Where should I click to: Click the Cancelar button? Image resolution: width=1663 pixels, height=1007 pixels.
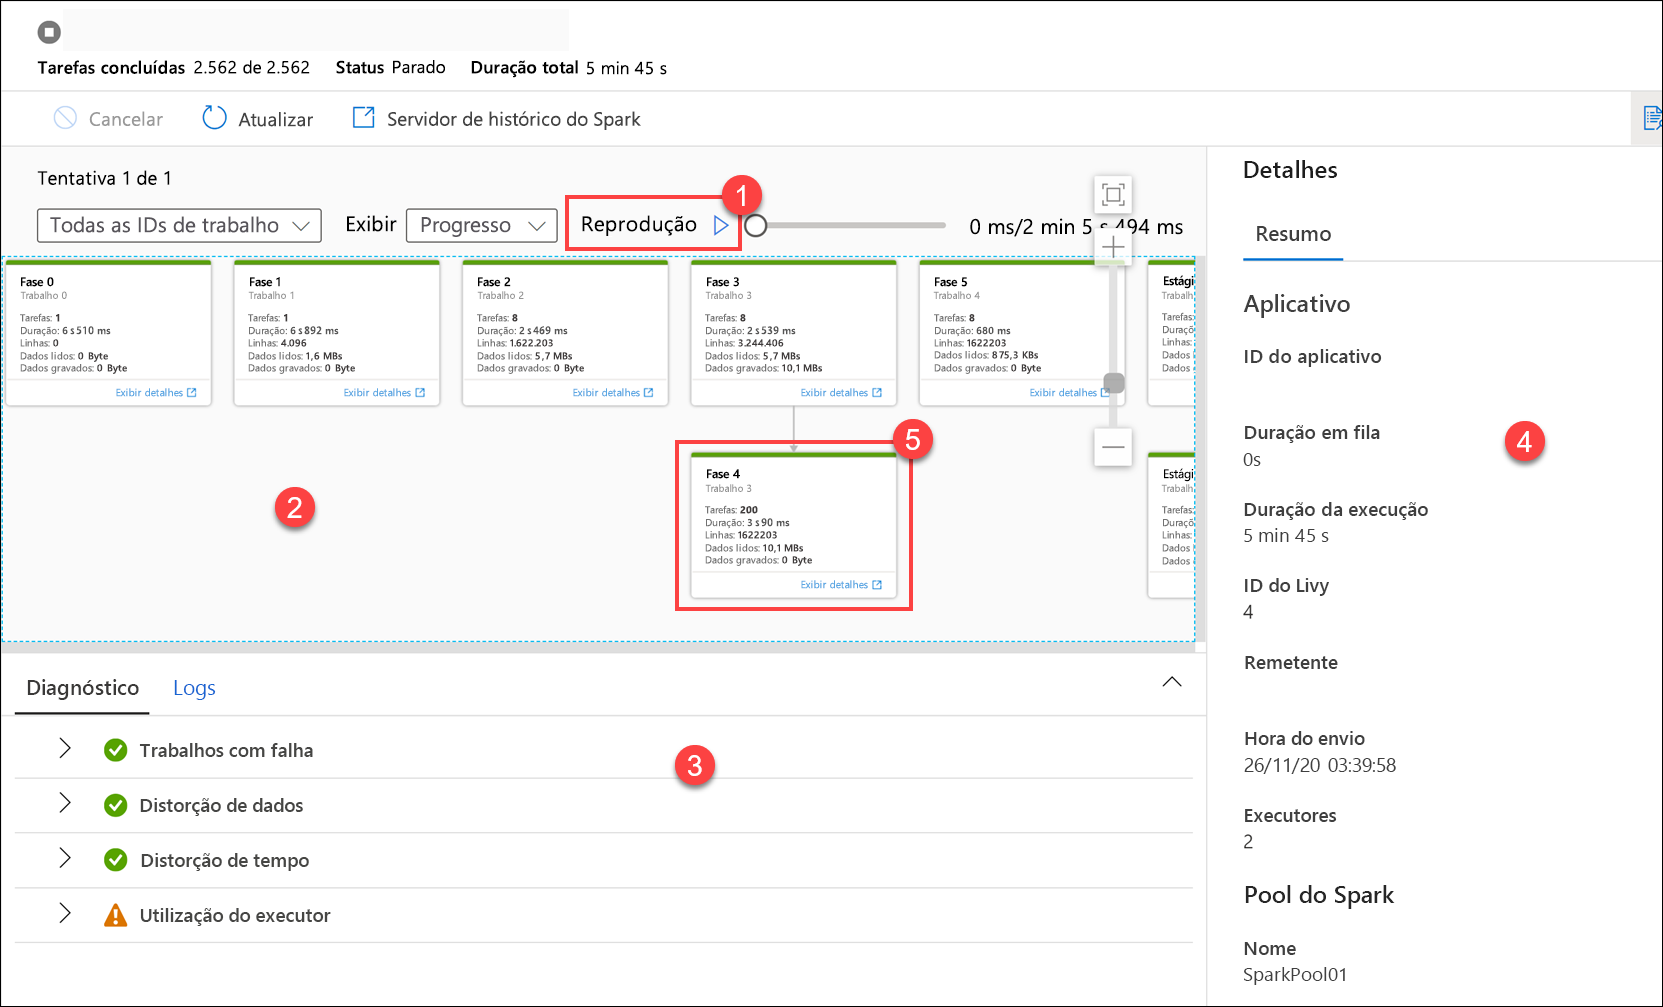(x=108, y=119)
